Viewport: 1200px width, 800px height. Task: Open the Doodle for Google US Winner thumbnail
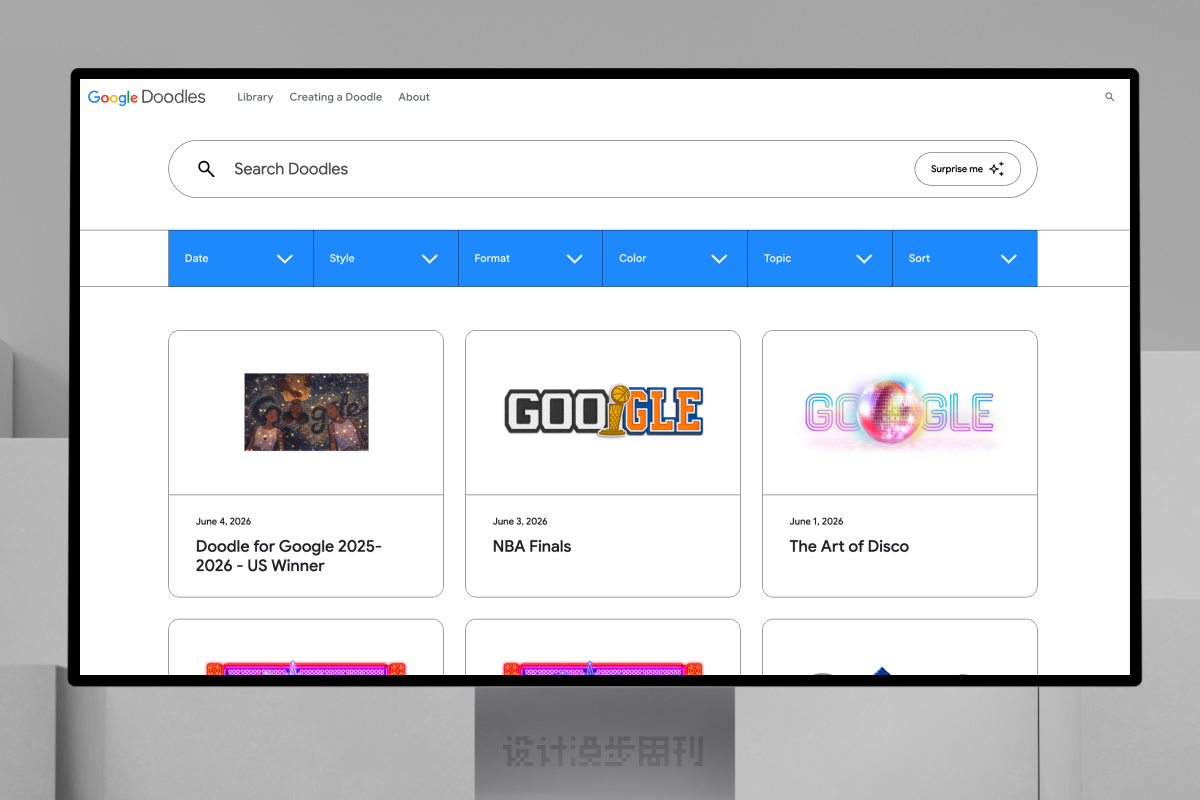click(x=306, y=412)
